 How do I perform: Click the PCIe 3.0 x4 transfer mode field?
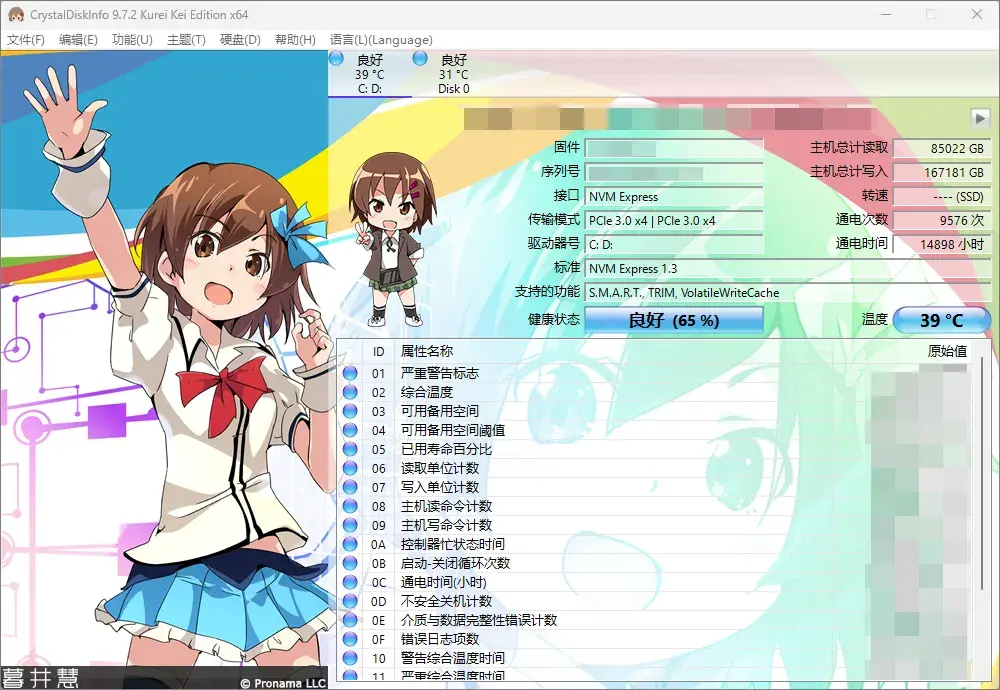point(673,221)
